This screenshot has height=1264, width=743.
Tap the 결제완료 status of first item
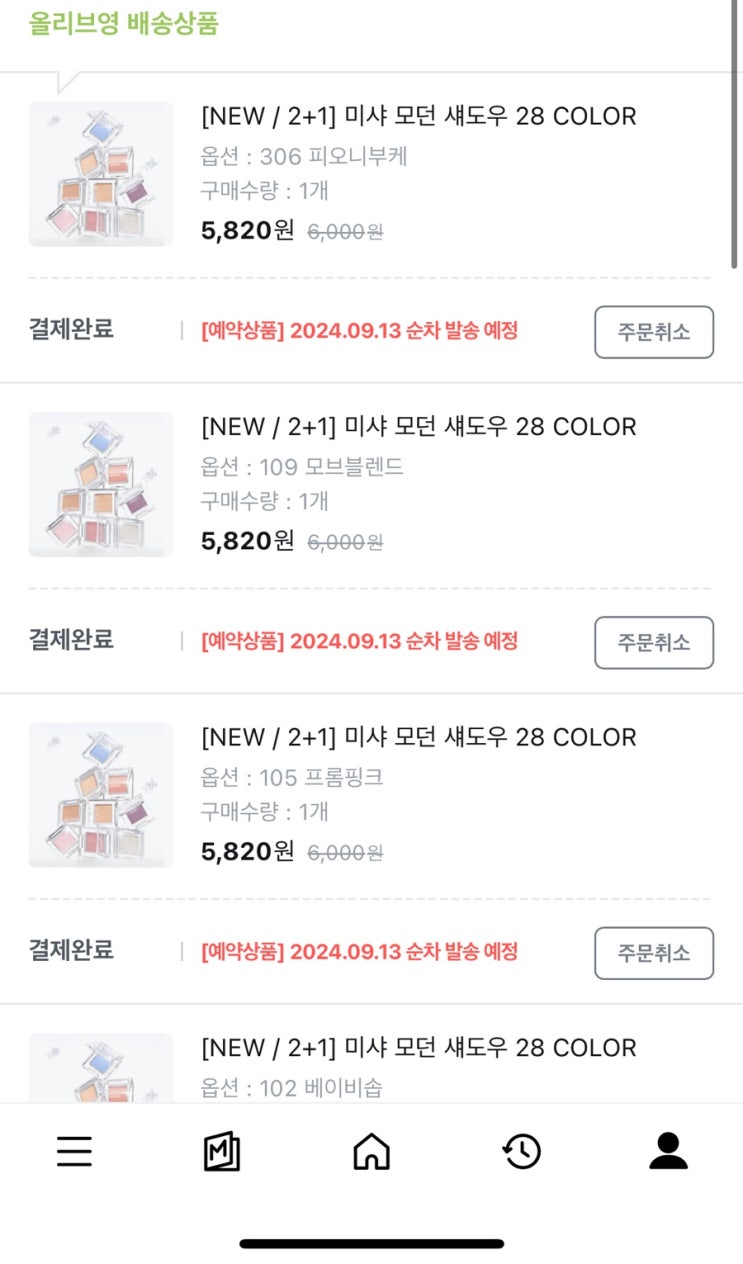[71, 329]
